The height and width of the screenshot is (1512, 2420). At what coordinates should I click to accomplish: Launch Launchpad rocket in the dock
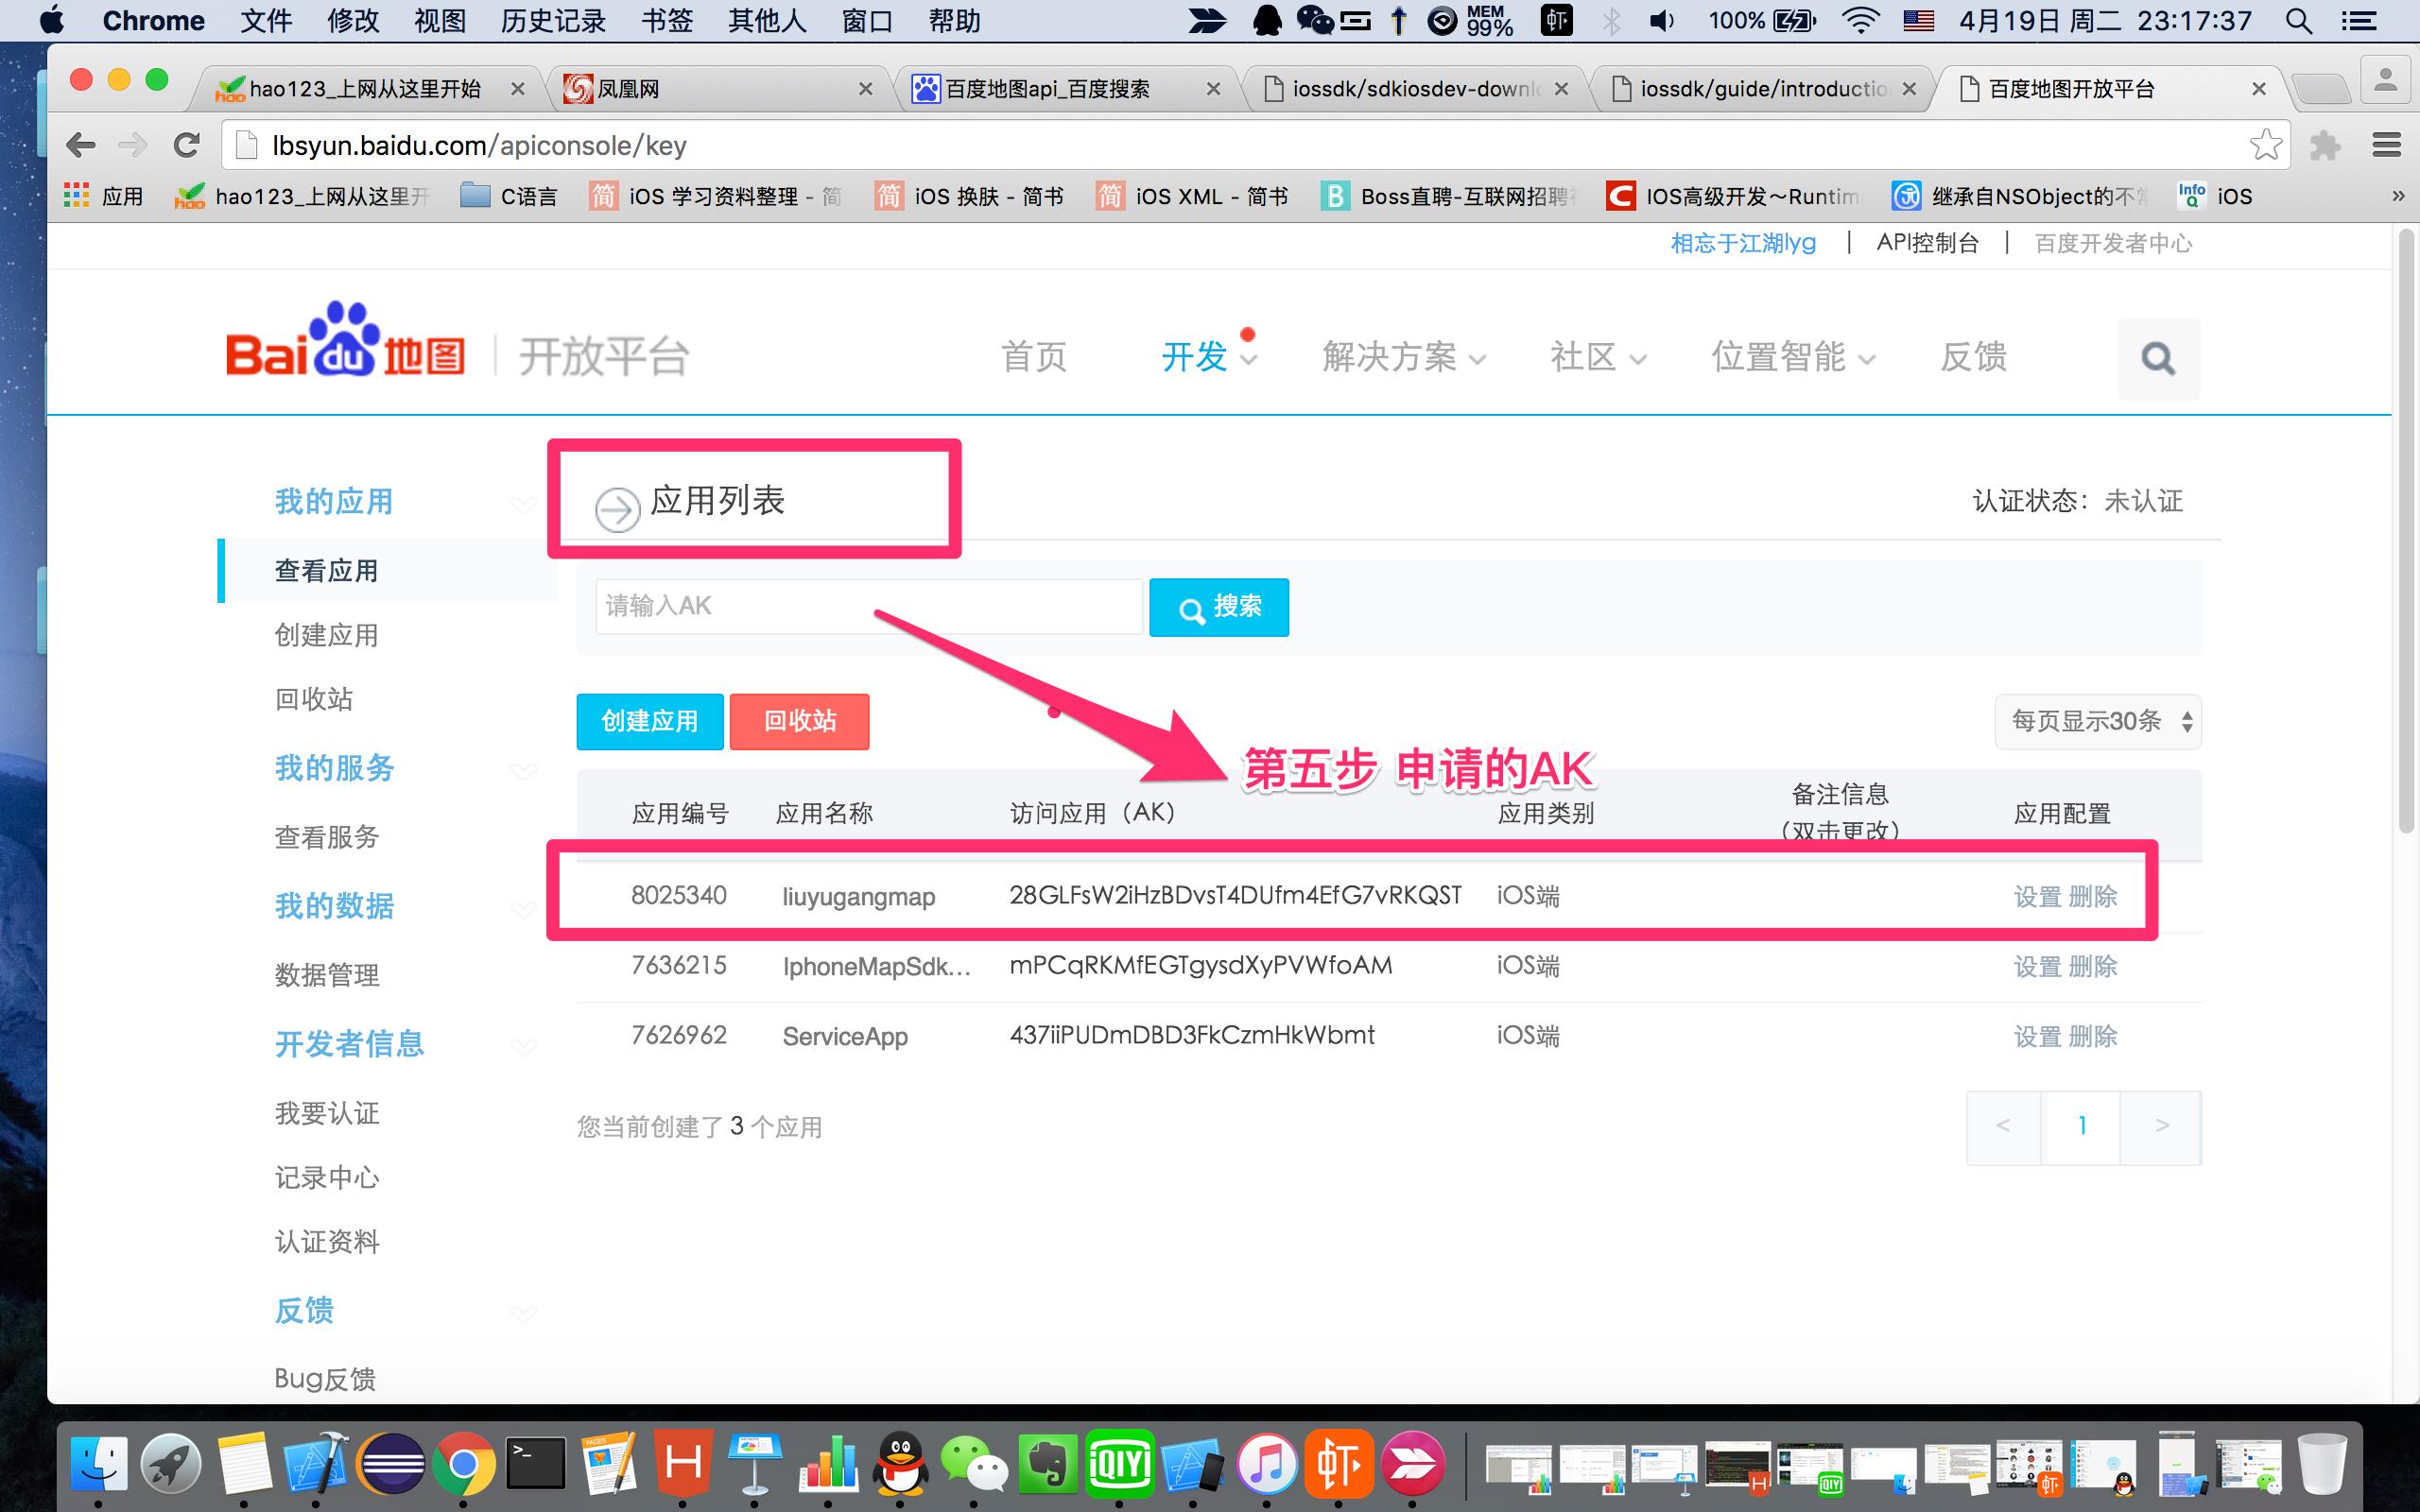pos(171,1466)
